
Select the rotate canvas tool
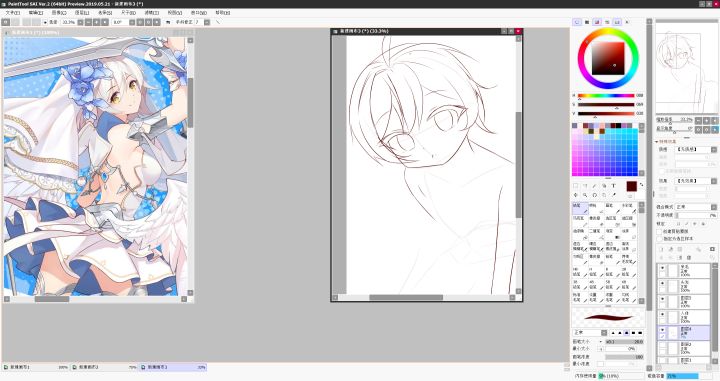(595, 195)
